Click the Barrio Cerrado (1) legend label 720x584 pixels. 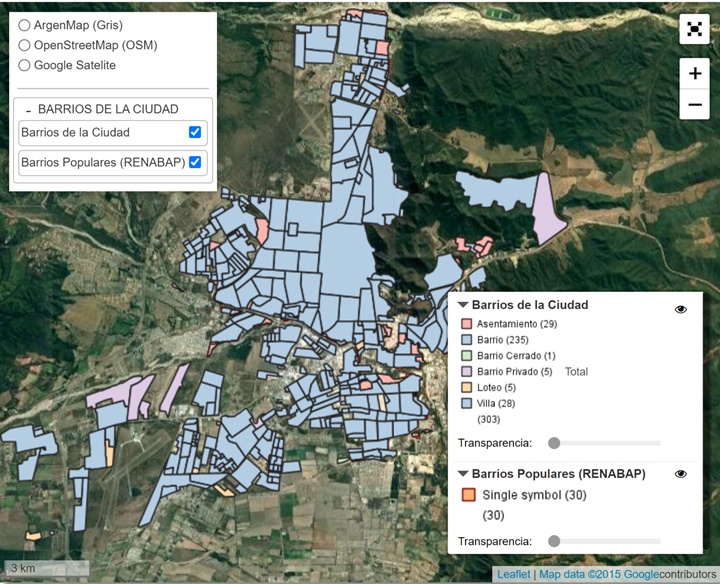click(516, 356)
